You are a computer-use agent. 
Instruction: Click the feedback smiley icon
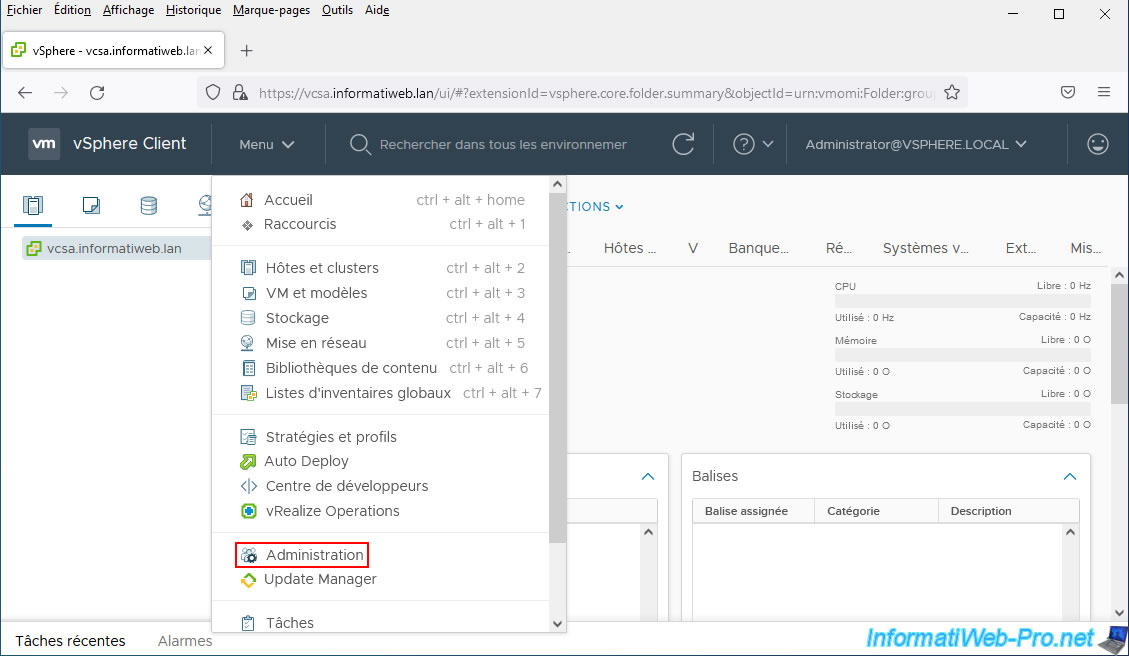1097,144
